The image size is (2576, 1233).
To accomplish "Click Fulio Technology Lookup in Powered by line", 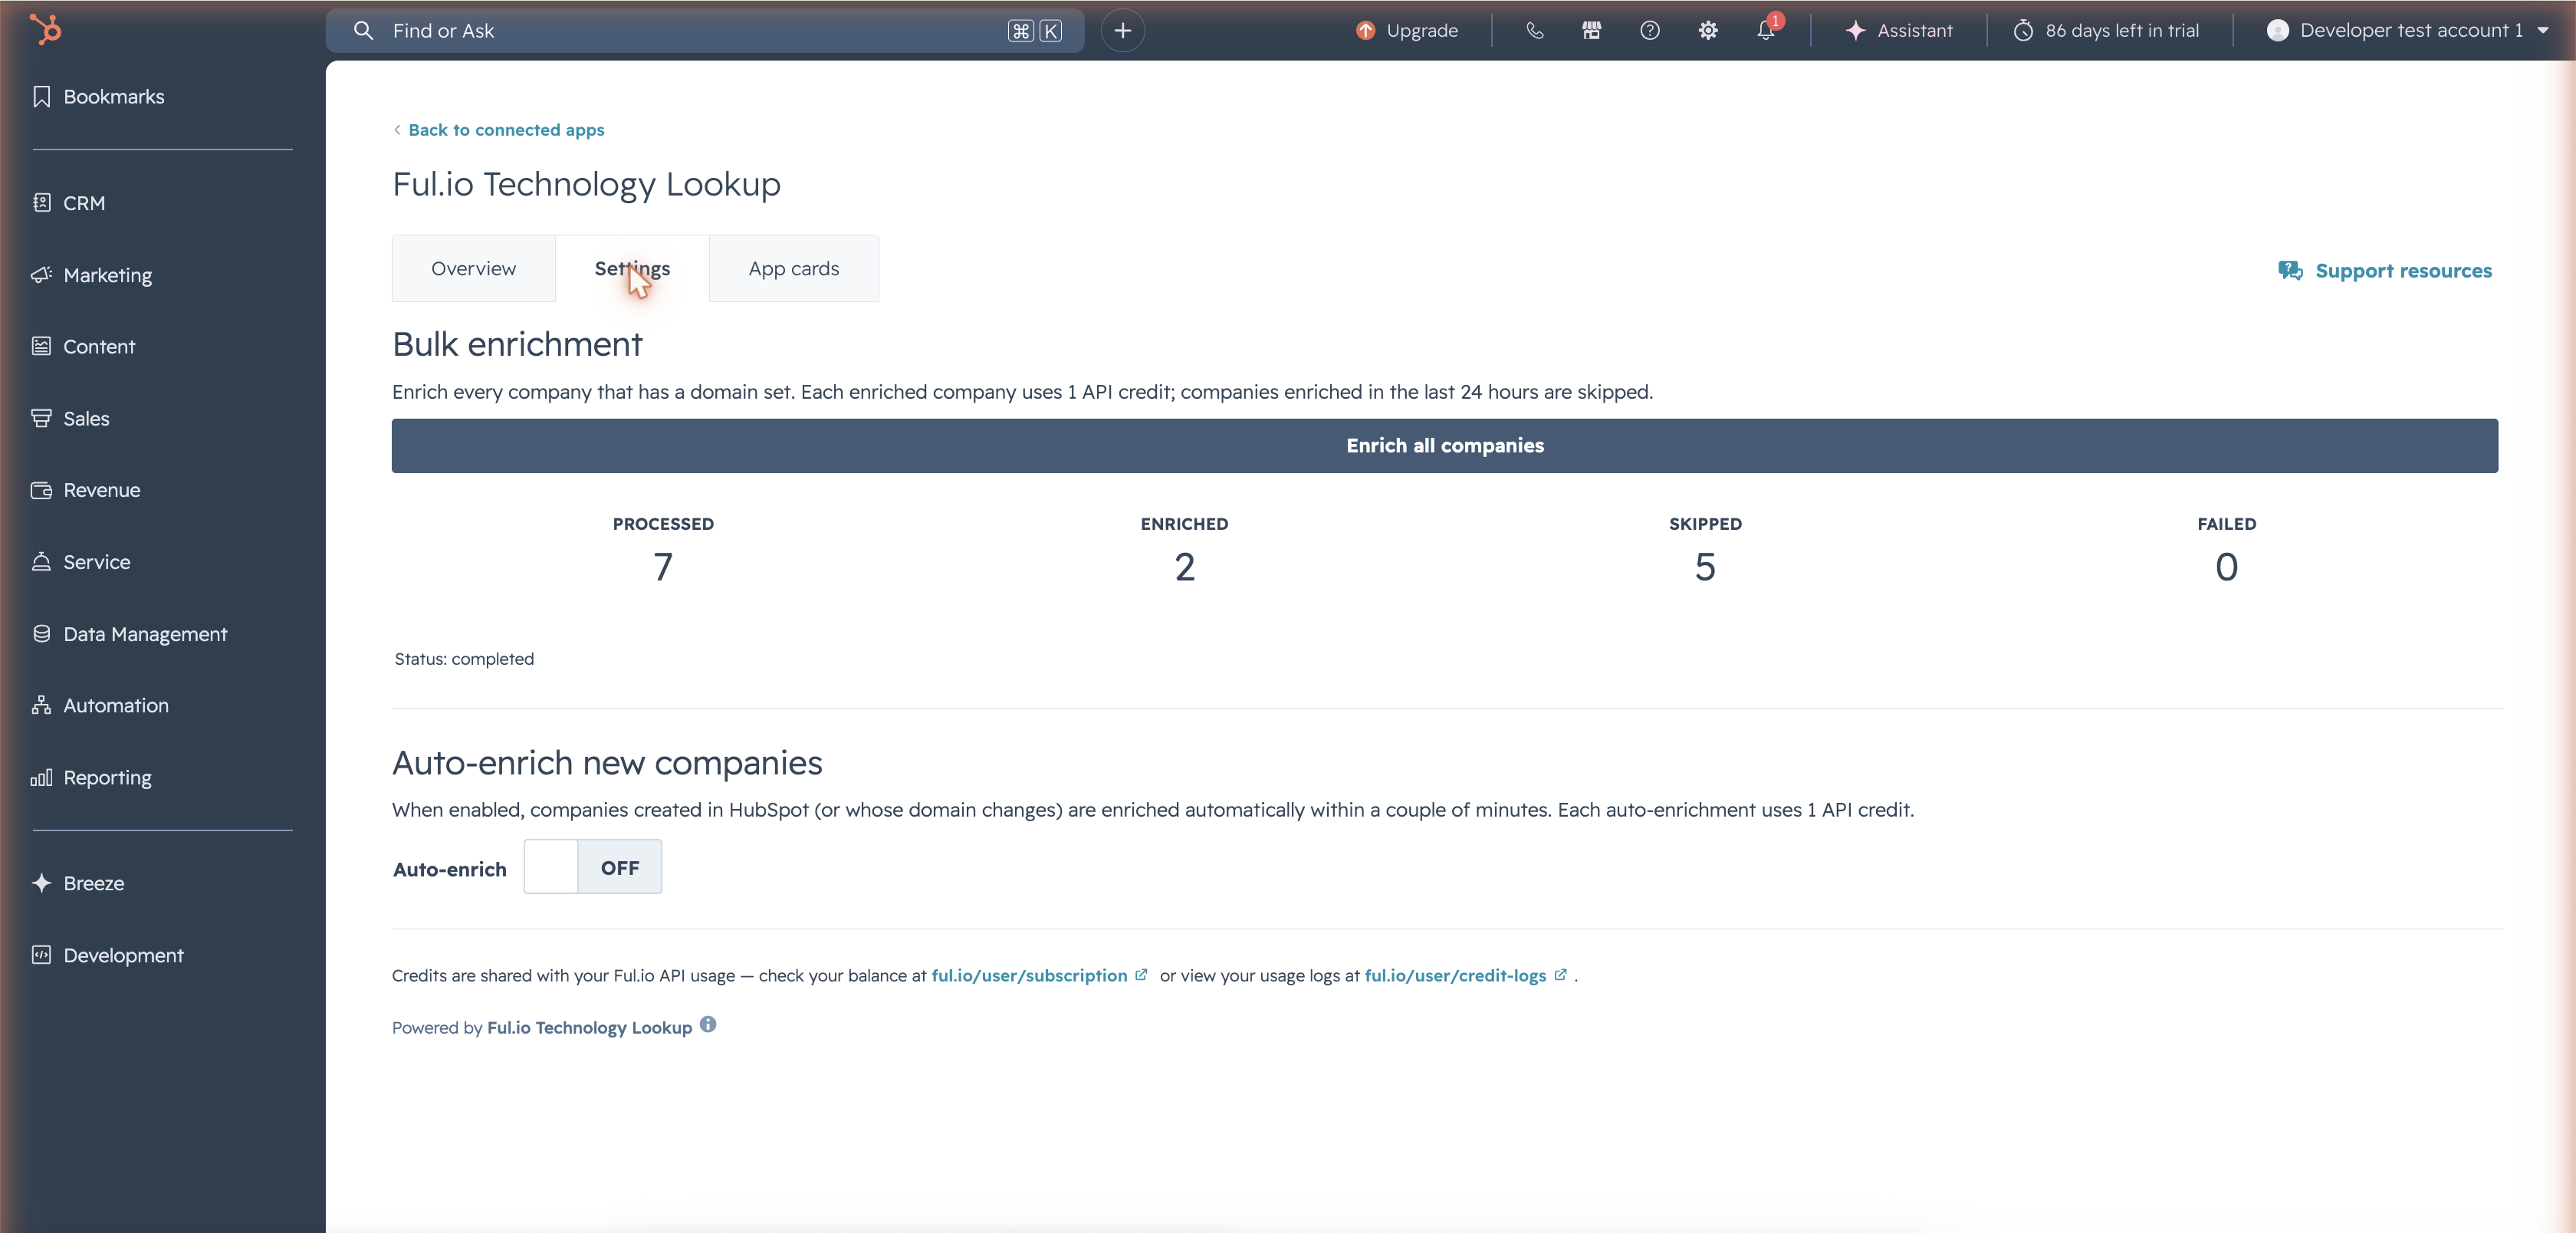I will click(x=589, y=1027).
